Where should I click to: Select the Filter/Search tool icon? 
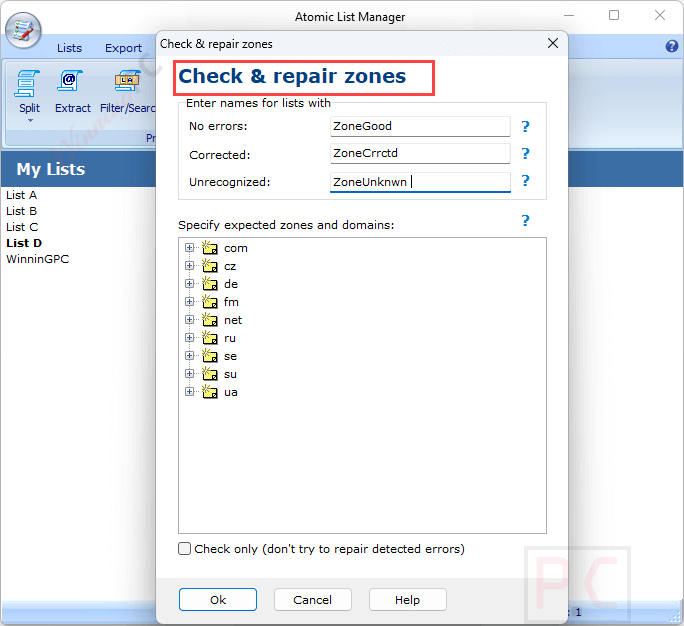click(x=127, y=81)
